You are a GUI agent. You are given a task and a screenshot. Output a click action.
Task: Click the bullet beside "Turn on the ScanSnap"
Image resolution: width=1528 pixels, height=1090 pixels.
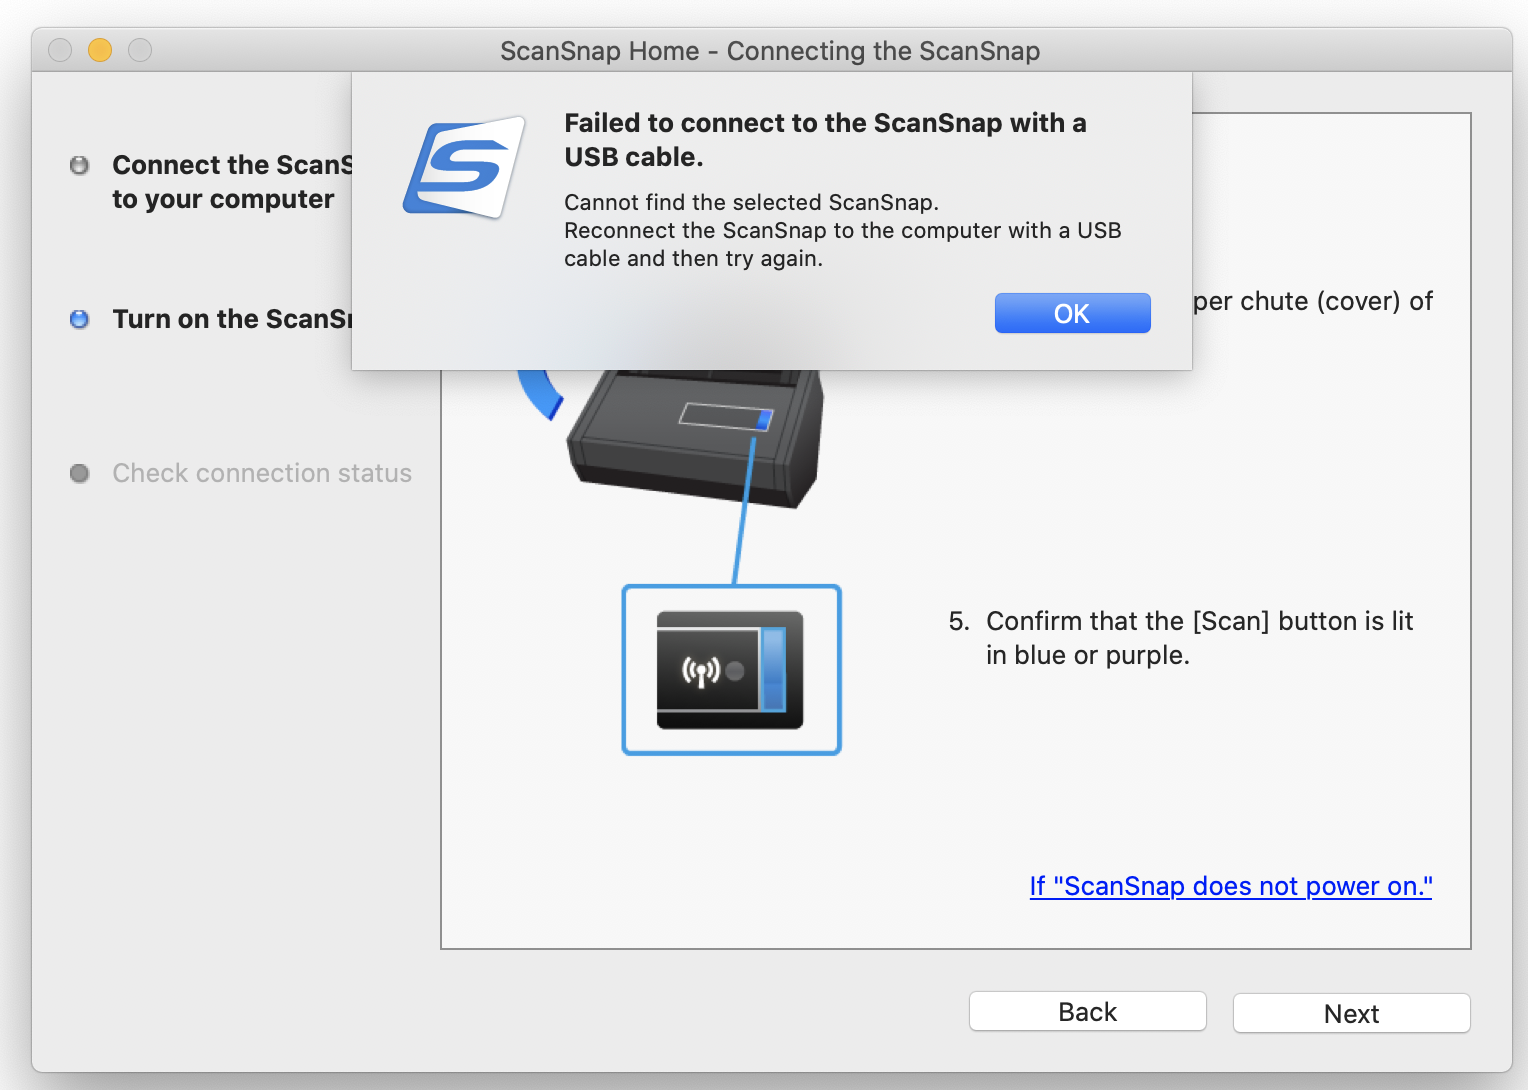point(80,319)
